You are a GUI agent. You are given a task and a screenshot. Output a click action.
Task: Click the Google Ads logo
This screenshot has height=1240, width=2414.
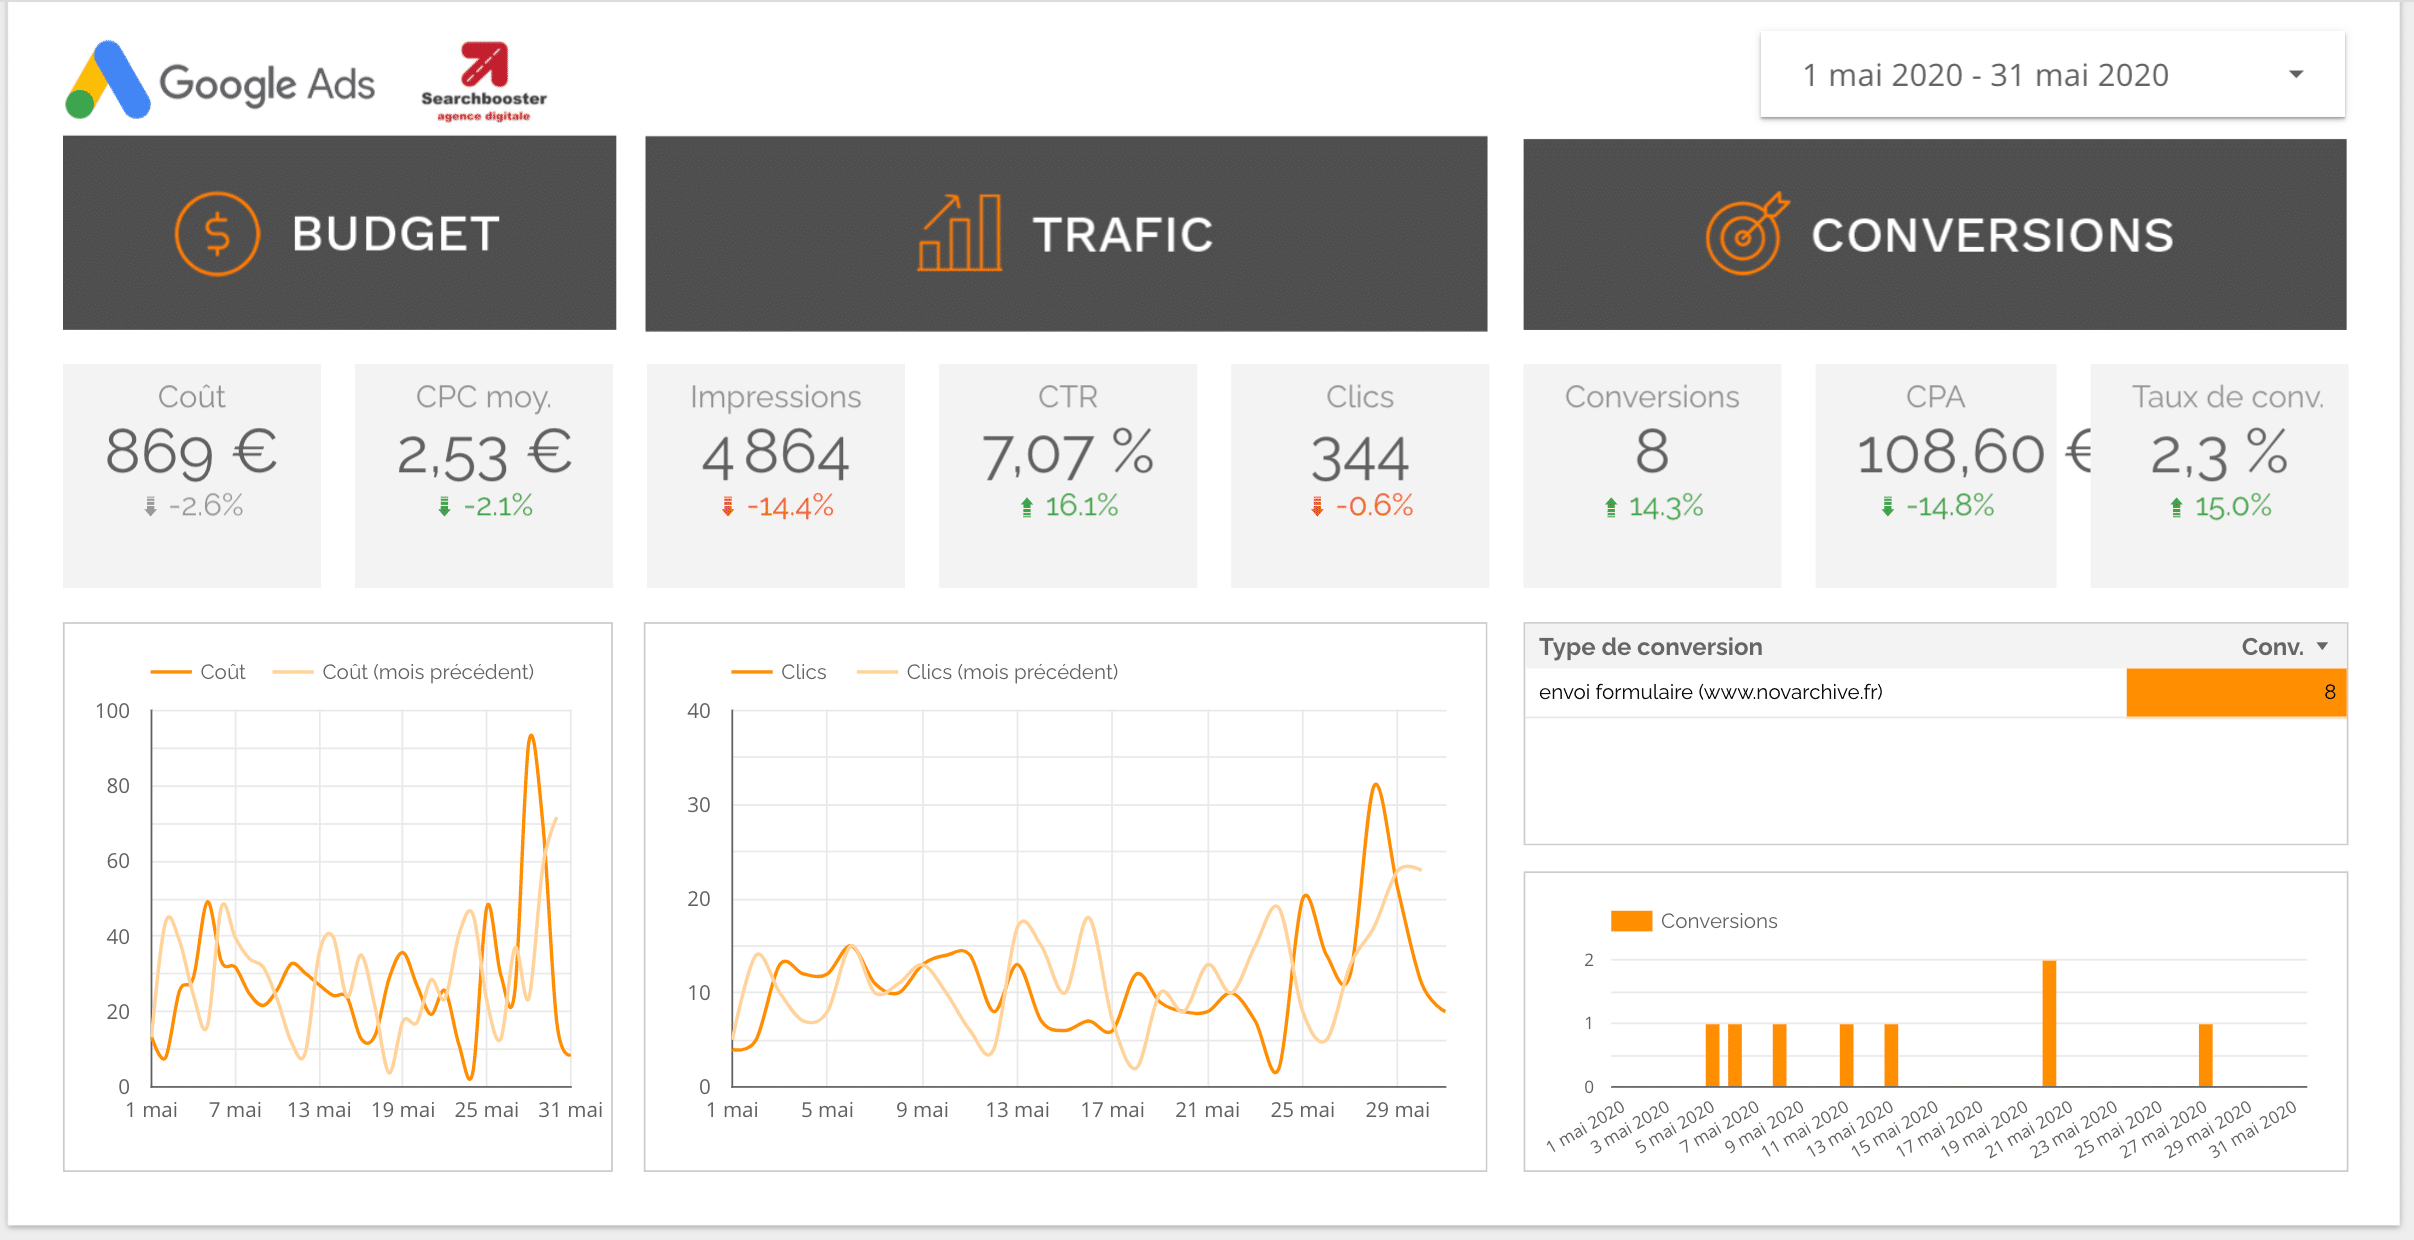[220, 82]
